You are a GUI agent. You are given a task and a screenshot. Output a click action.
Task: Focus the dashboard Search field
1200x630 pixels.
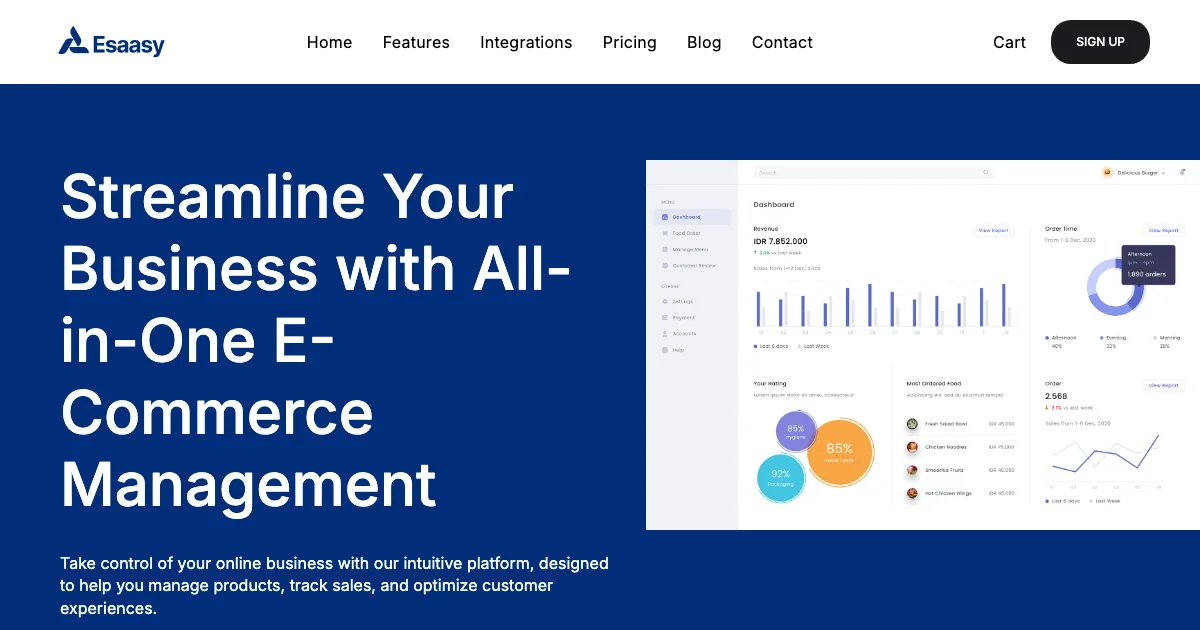(873, 172)
